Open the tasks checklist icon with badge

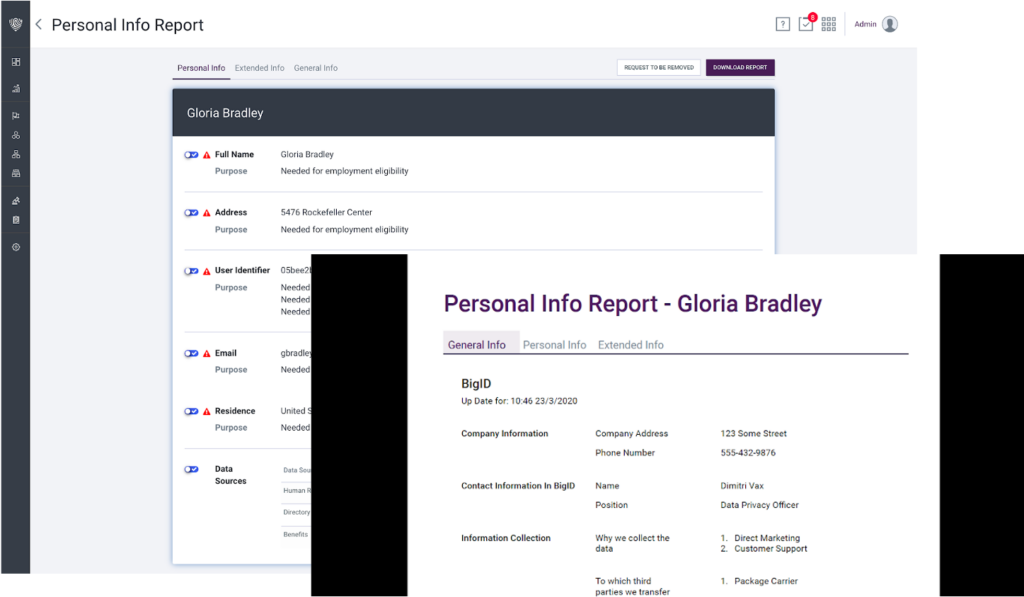(x=806, y=25)
